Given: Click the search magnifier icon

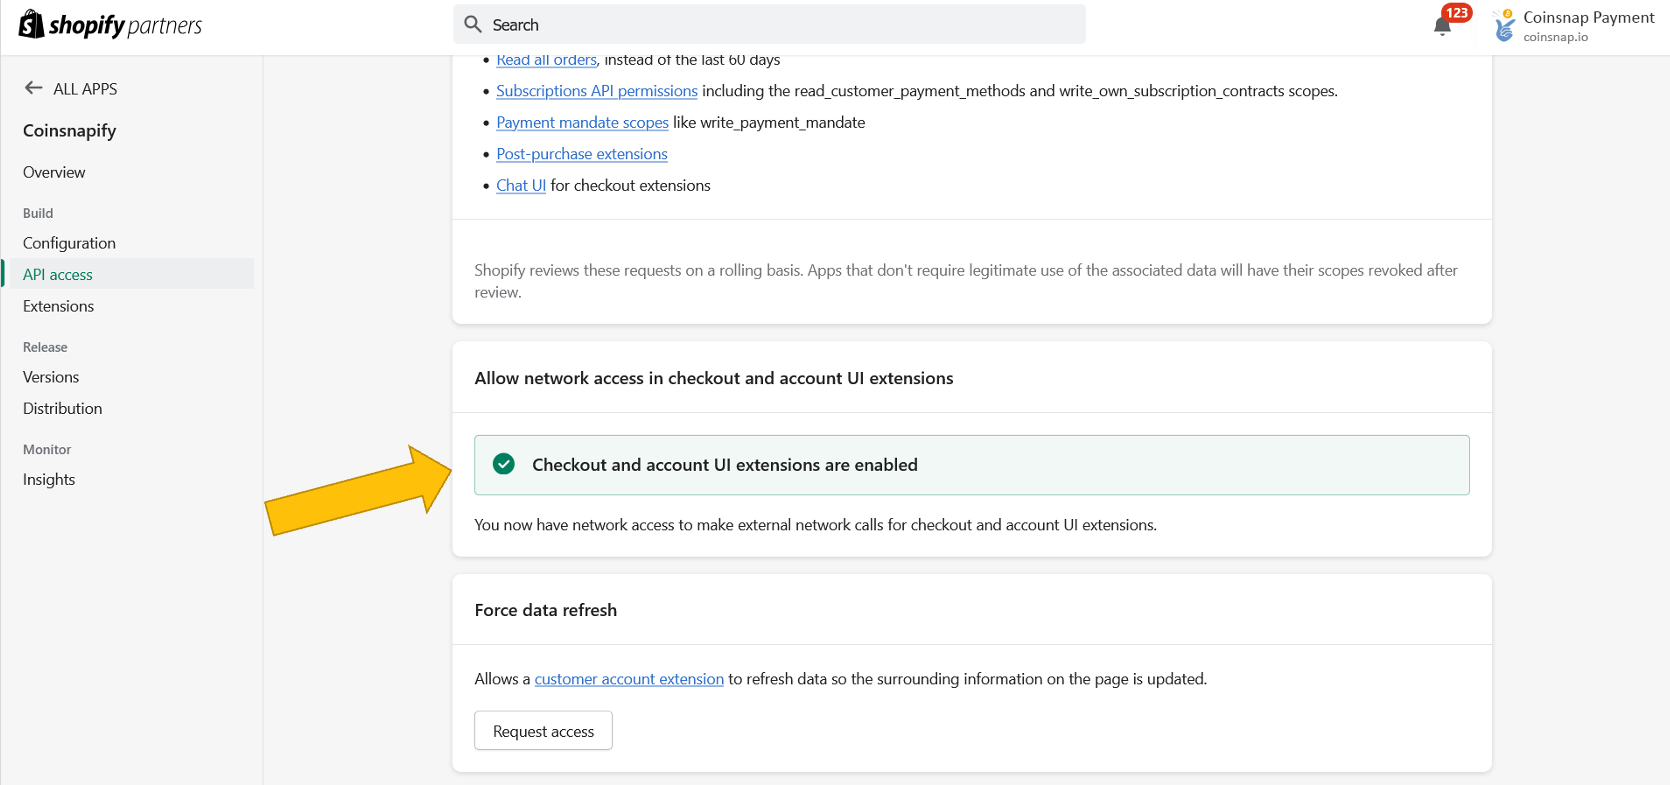Looking at the screenshot, I should point(473,24).
